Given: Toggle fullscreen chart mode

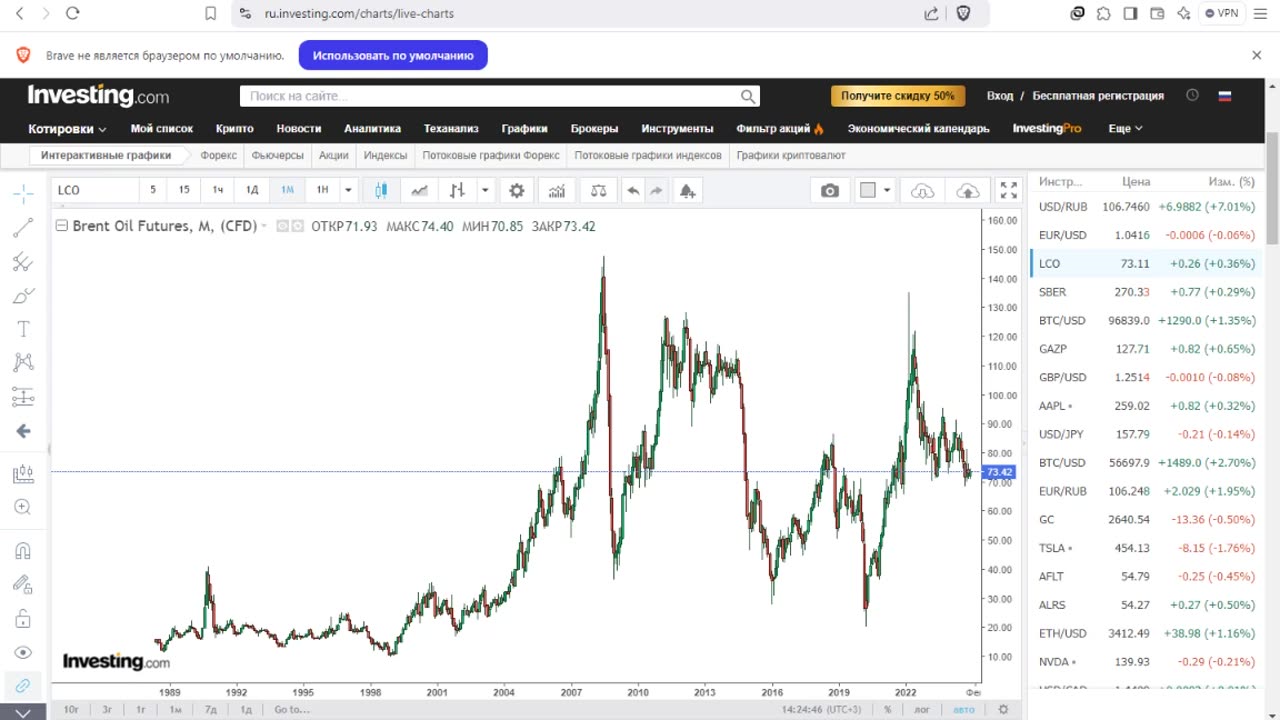Looking at the screenshot, I should (x=1009, y=190).
